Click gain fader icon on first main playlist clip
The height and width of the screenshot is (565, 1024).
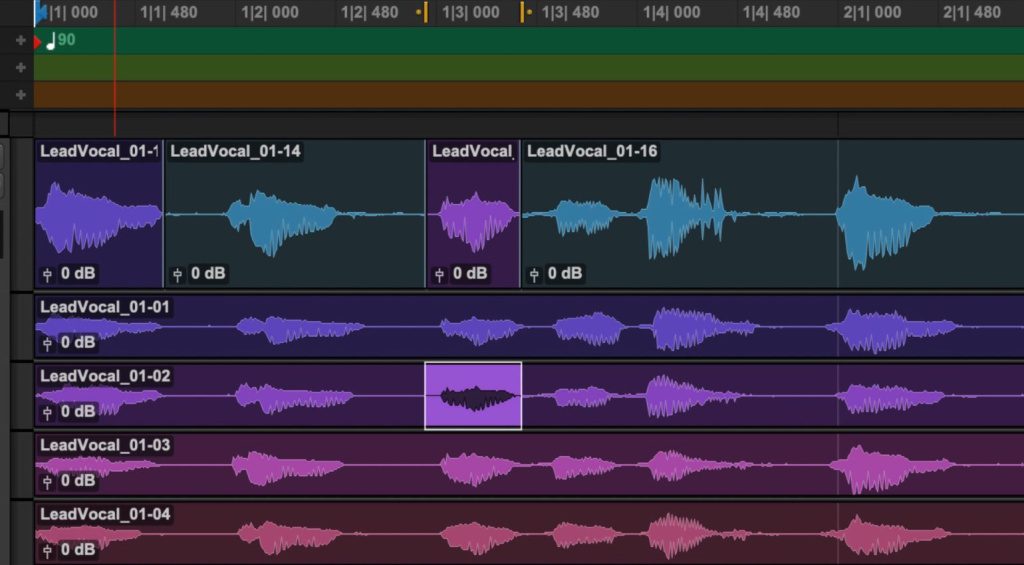click(47, 275)
